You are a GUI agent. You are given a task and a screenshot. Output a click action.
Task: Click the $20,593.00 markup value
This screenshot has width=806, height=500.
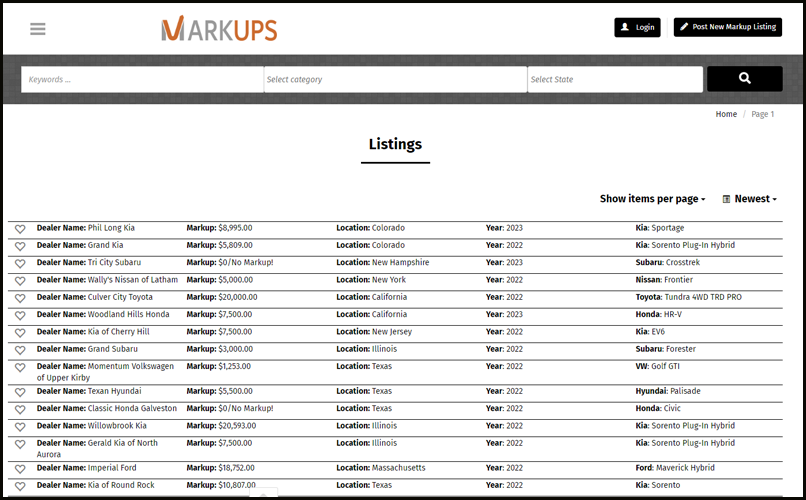tap(237, 425)
